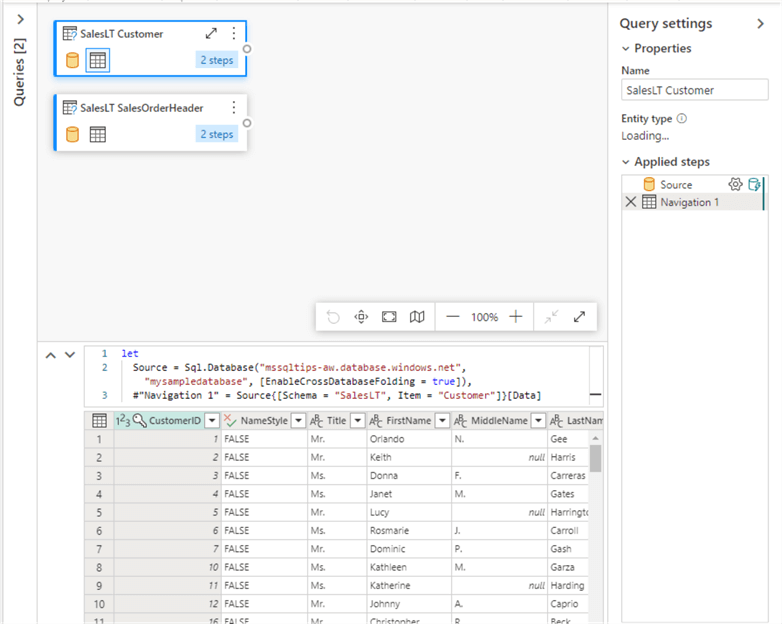
Task: Open the Title column filter dropdown
Action: click(x=357, y=421)
